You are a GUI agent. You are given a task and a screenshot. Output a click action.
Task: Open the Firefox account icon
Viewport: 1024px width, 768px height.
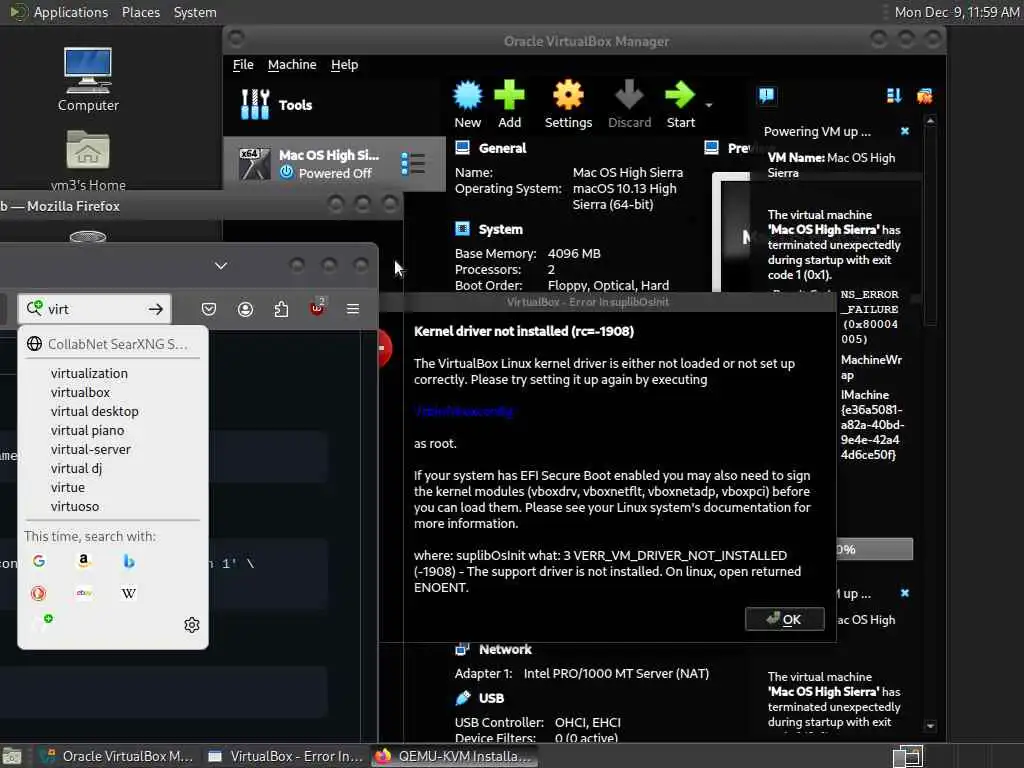(246, 309)
